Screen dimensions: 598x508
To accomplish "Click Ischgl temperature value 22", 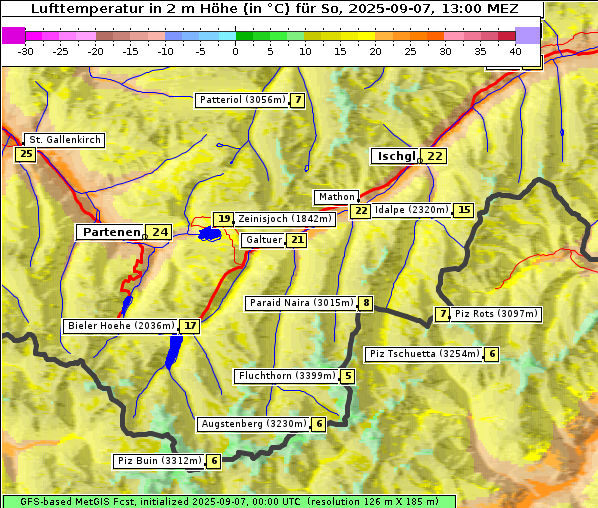I will 434,156.
